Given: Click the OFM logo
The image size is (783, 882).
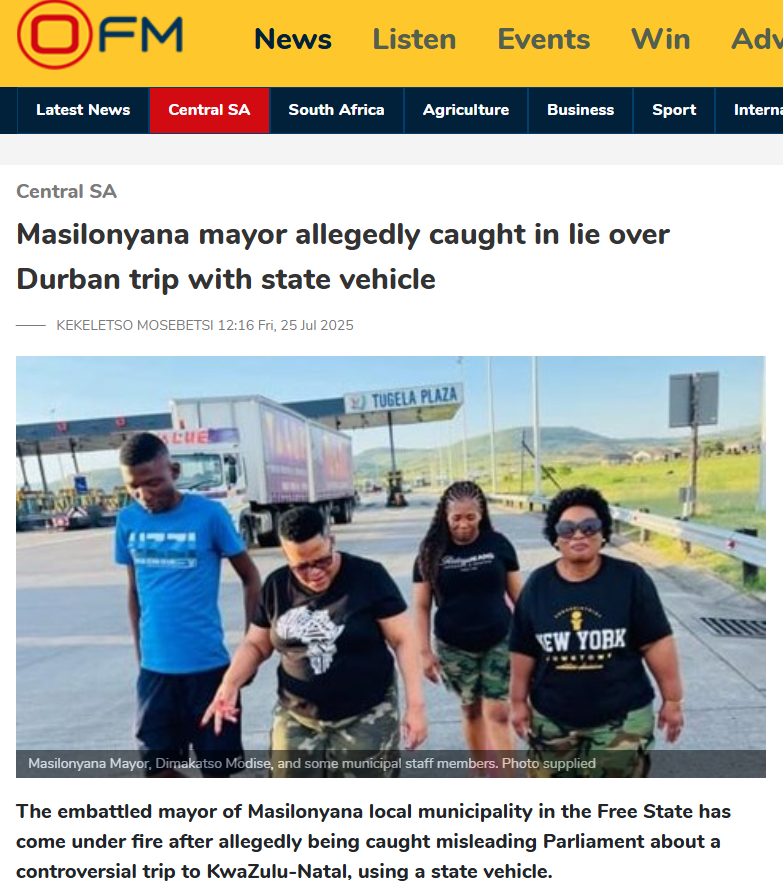Looking at the screenshot, I should pyautogui.click(x=100, y=35).
